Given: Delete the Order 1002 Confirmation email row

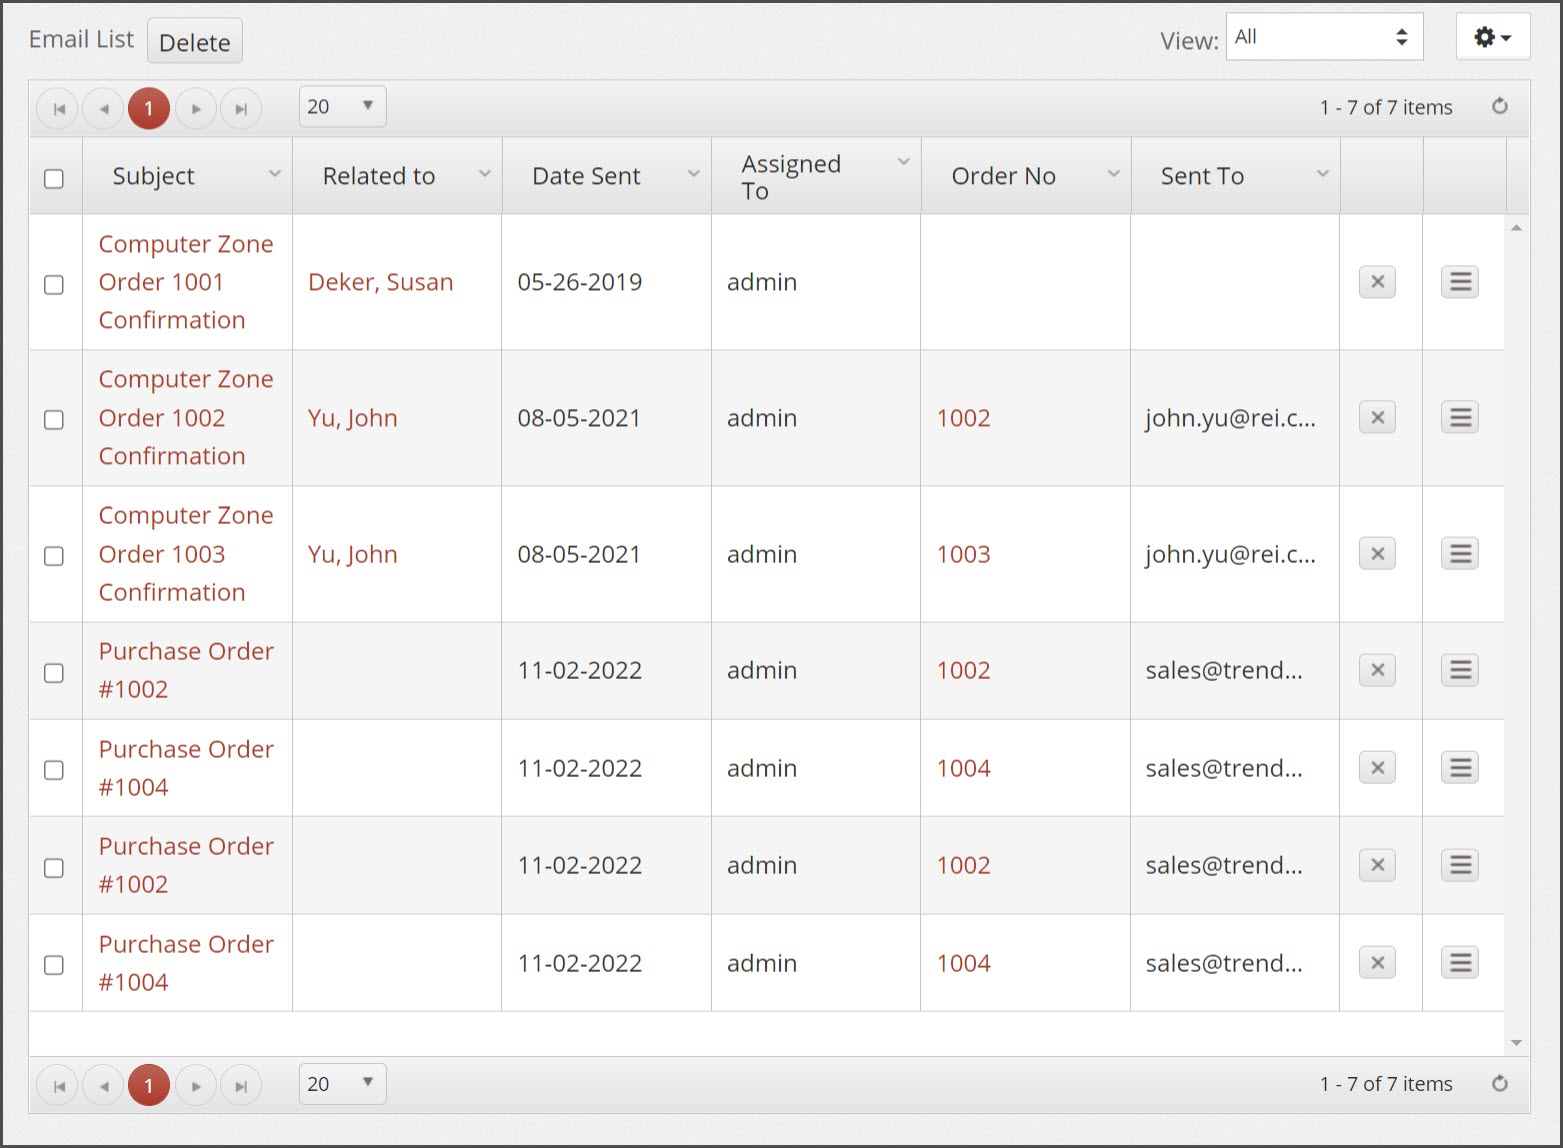Looking at the screenshot, I should [x=1377, y=417].
